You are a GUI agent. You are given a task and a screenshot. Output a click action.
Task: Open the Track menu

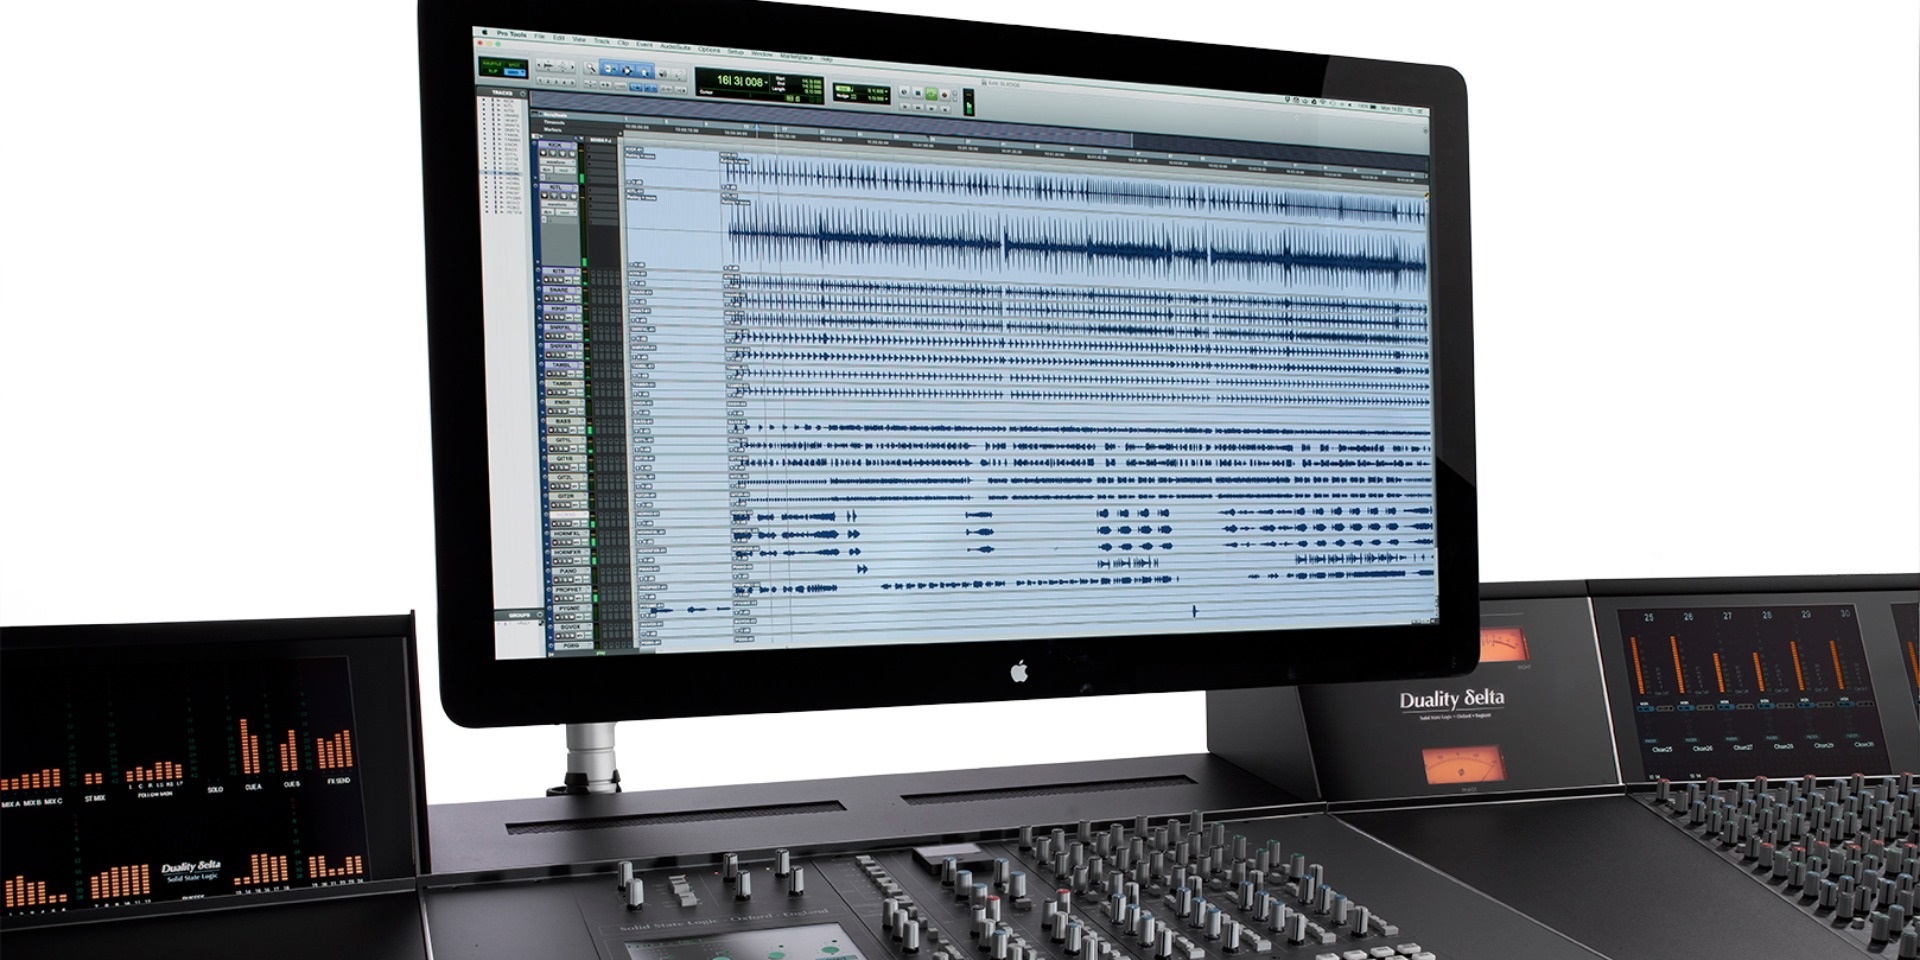[x=602, y=41]
